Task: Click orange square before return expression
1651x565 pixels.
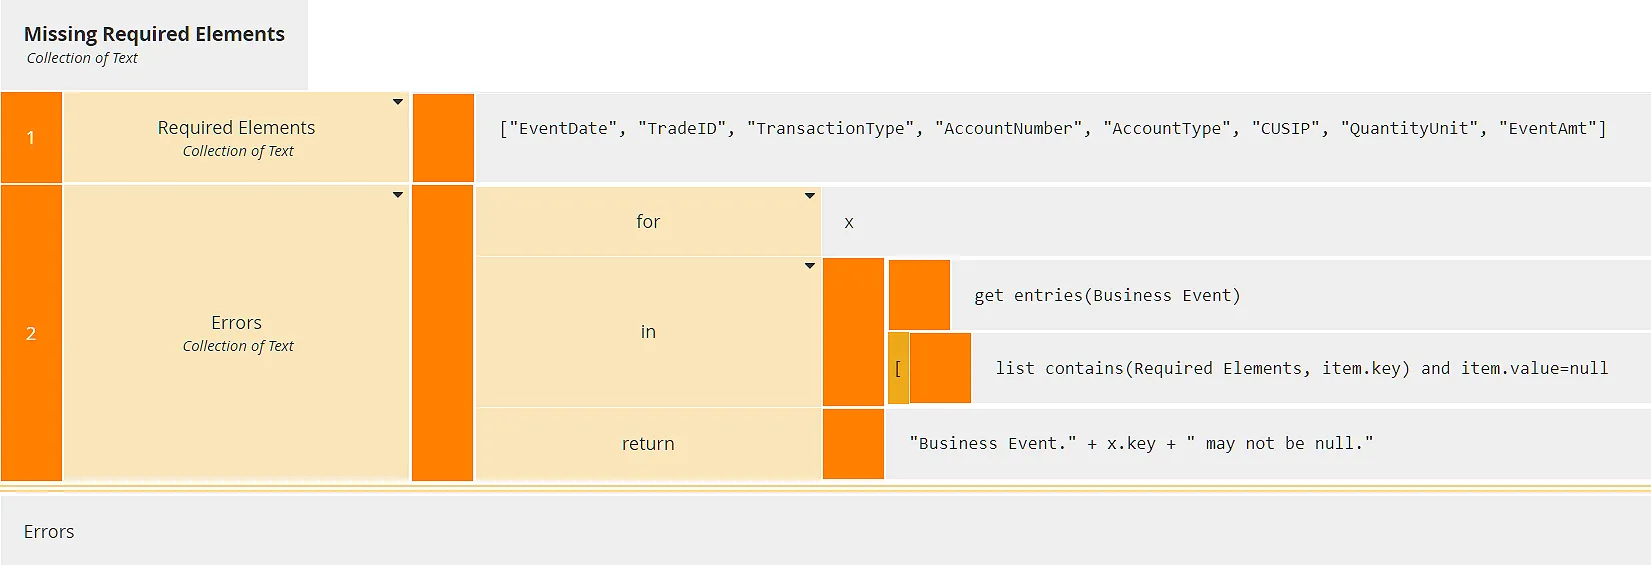Action: click(x=853, y=443)
